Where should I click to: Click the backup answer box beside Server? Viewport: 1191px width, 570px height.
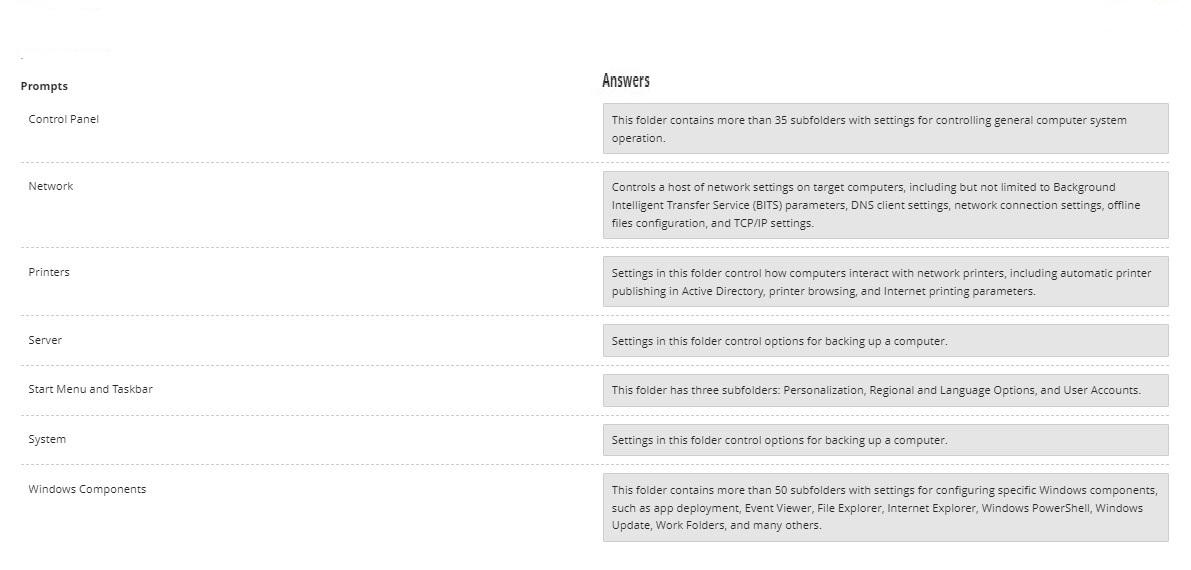click(x=886, y=341)
